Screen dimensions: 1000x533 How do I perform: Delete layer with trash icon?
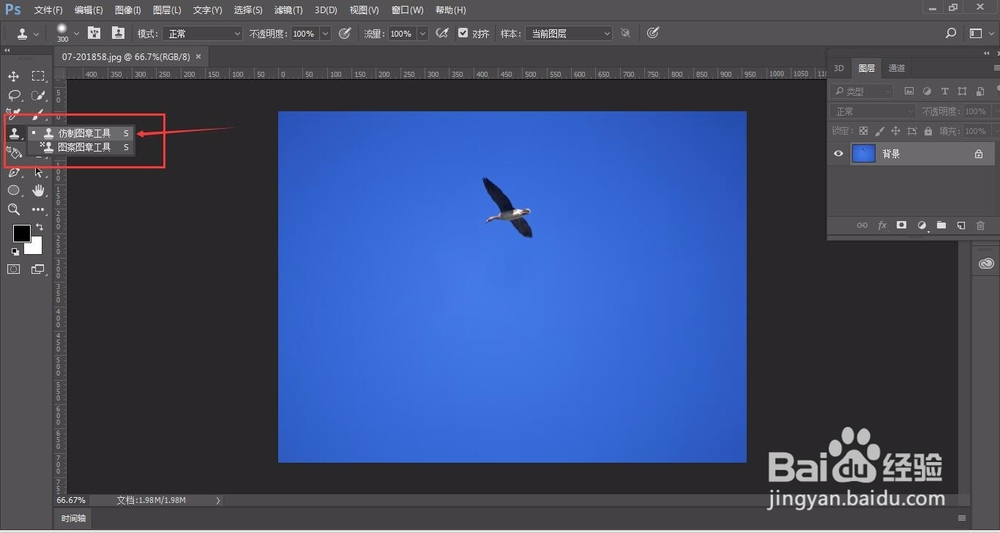pyautogui.click(x=981, y=225)
